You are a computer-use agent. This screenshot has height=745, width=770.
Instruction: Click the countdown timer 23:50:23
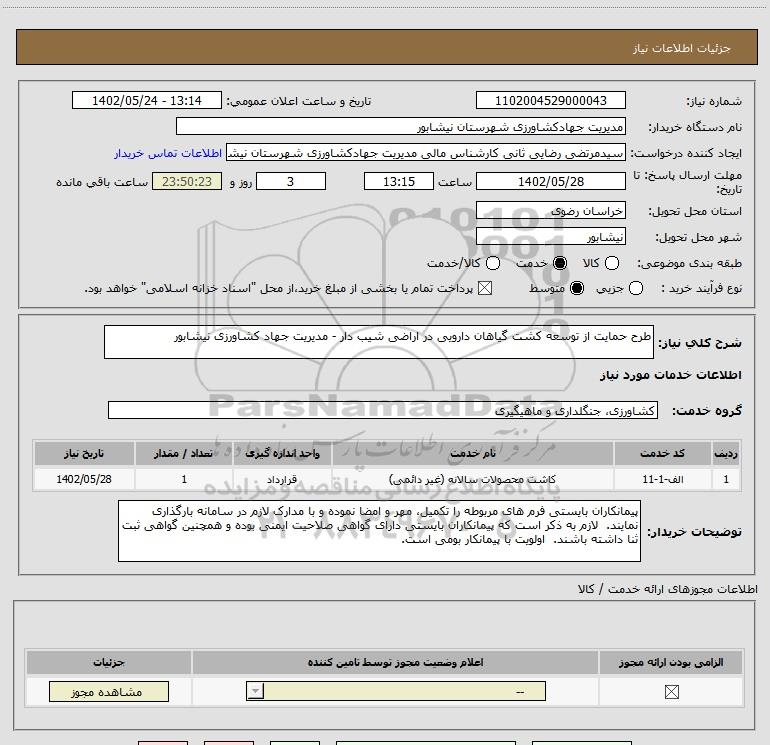(187, 181)
